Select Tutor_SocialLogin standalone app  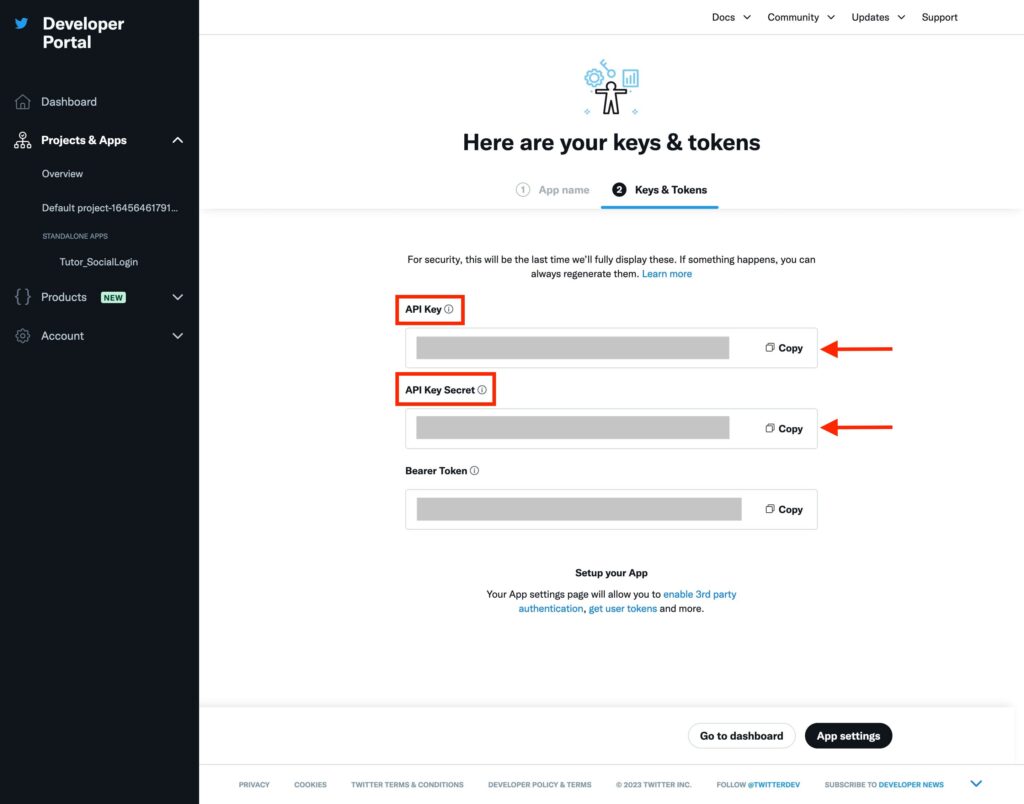[x=99, y=262]
